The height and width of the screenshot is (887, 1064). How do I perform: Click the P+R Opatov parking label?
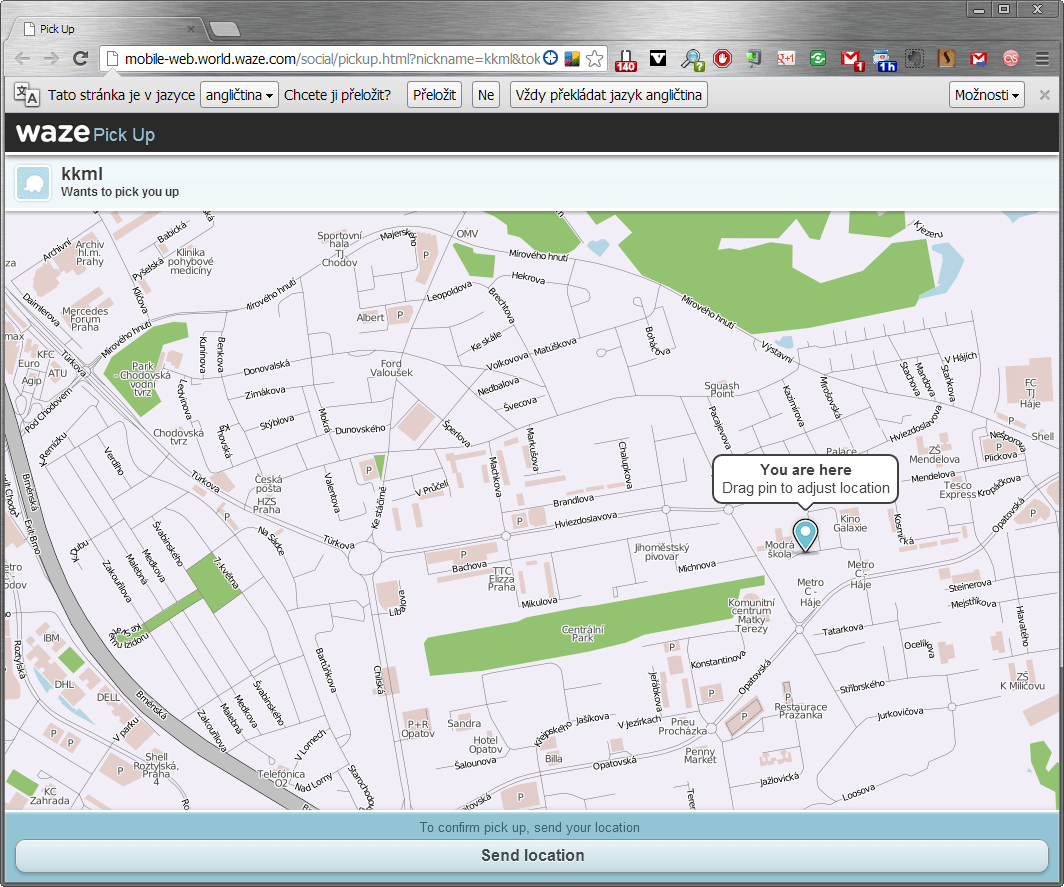pos(417,728)
